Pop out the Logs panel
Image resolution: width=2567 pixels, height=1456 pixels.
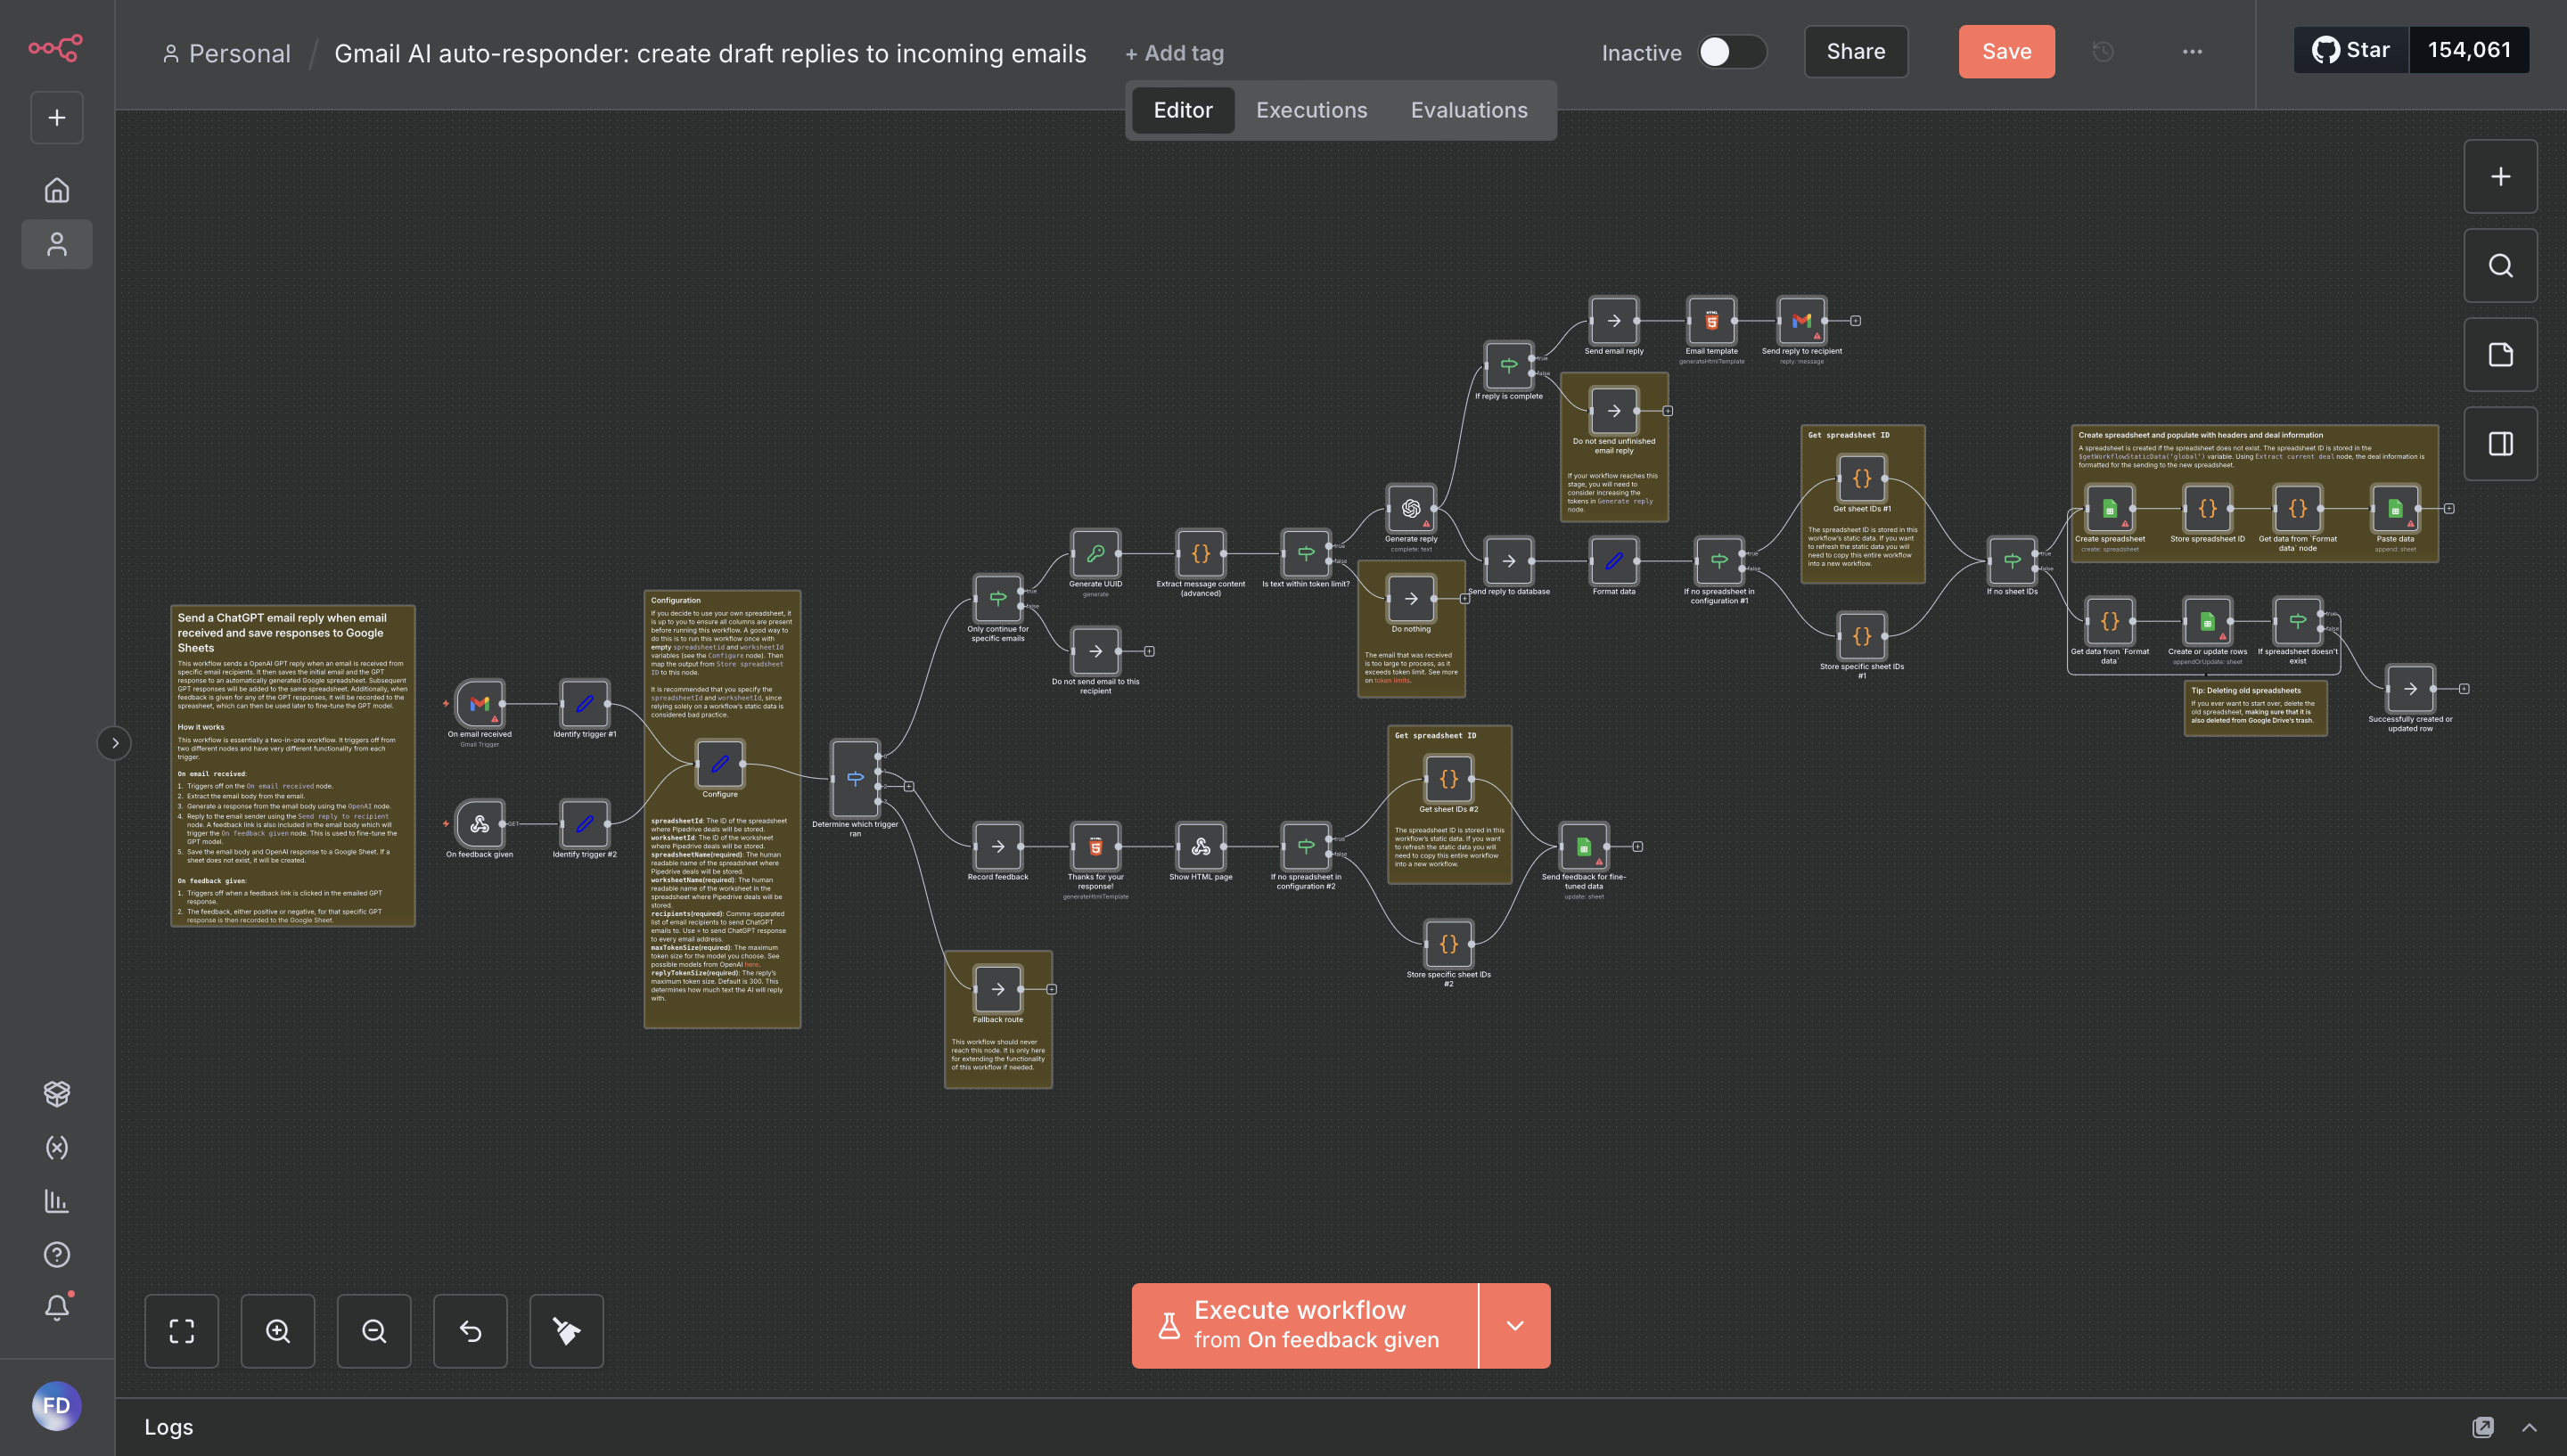(x=2483, y=1427)
